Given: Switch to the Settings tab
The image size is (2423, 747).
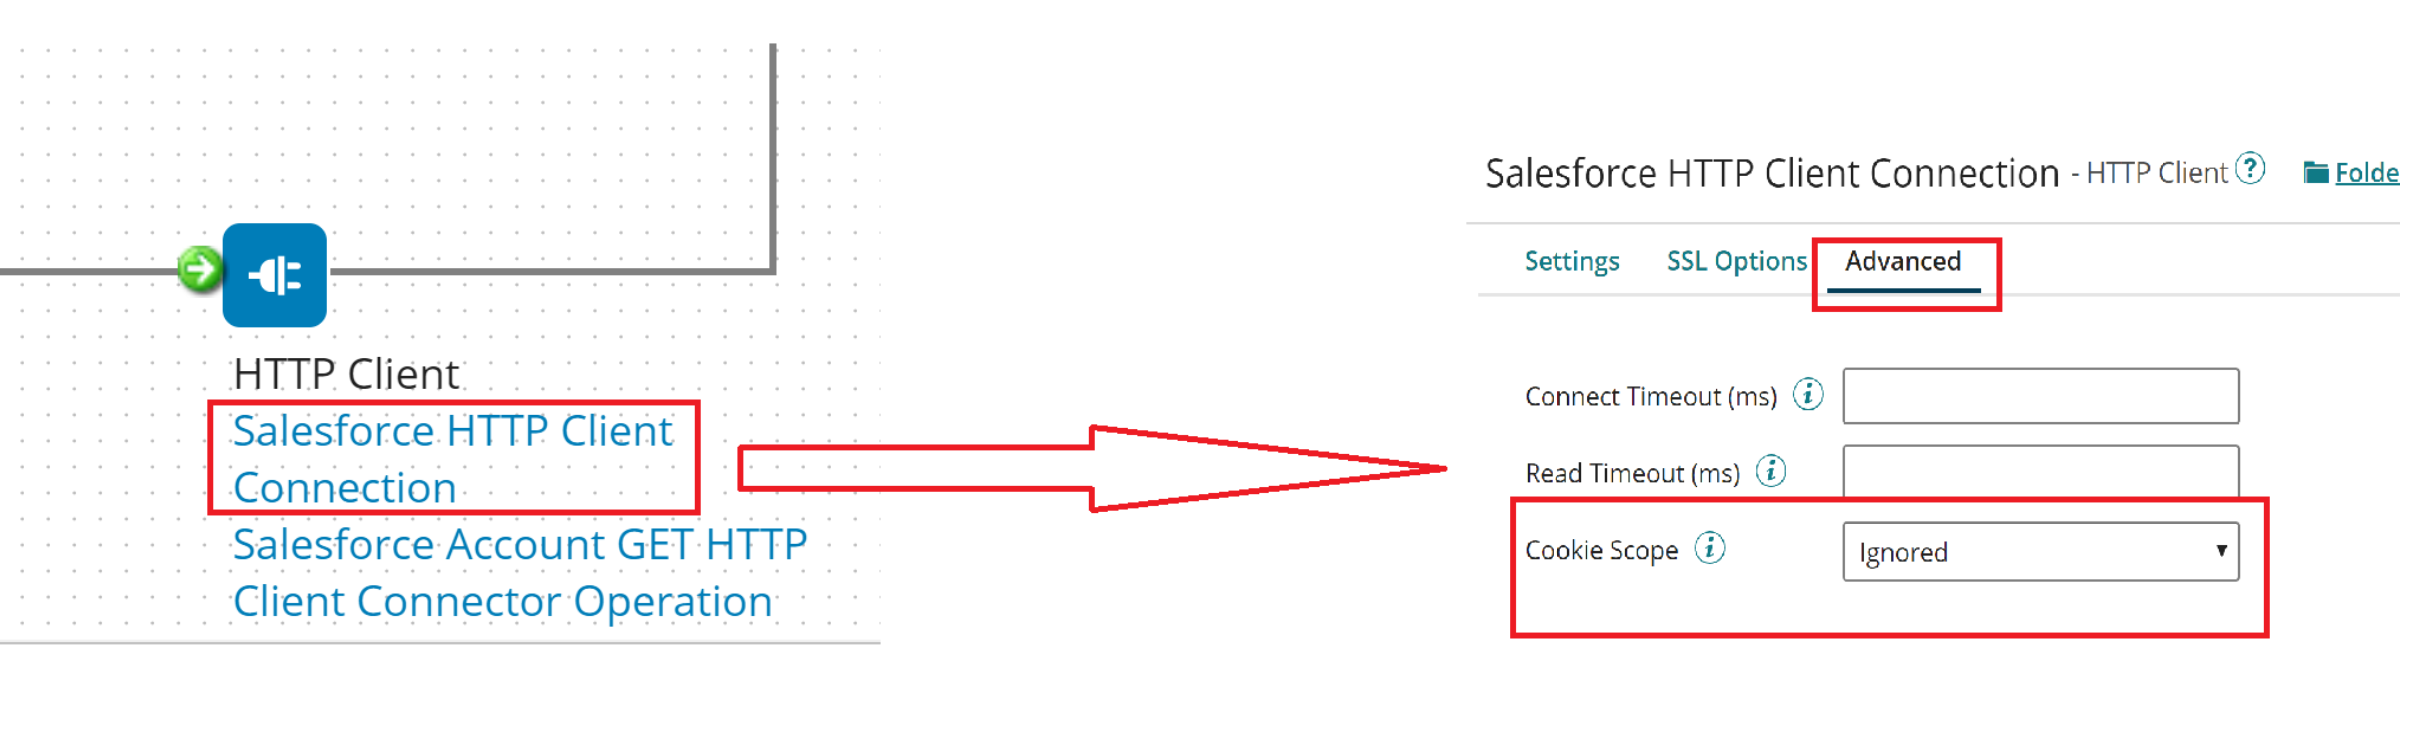Looking at the screenshot, I should tap(1572, 261).
